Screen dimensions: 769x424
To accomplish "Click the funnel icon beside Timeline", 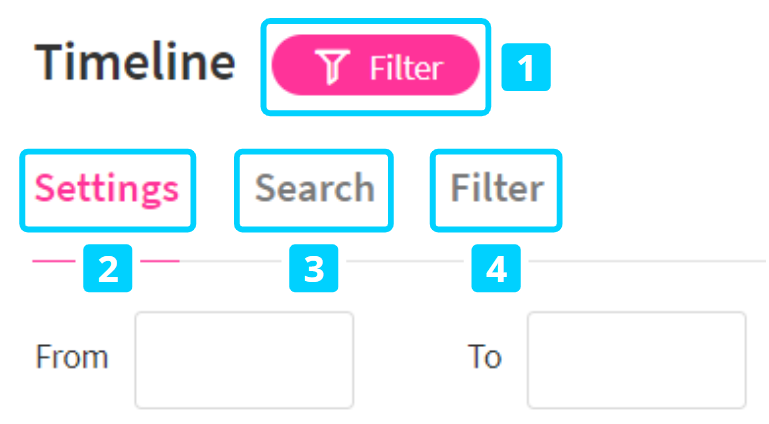I will click(x=331, y=67).
